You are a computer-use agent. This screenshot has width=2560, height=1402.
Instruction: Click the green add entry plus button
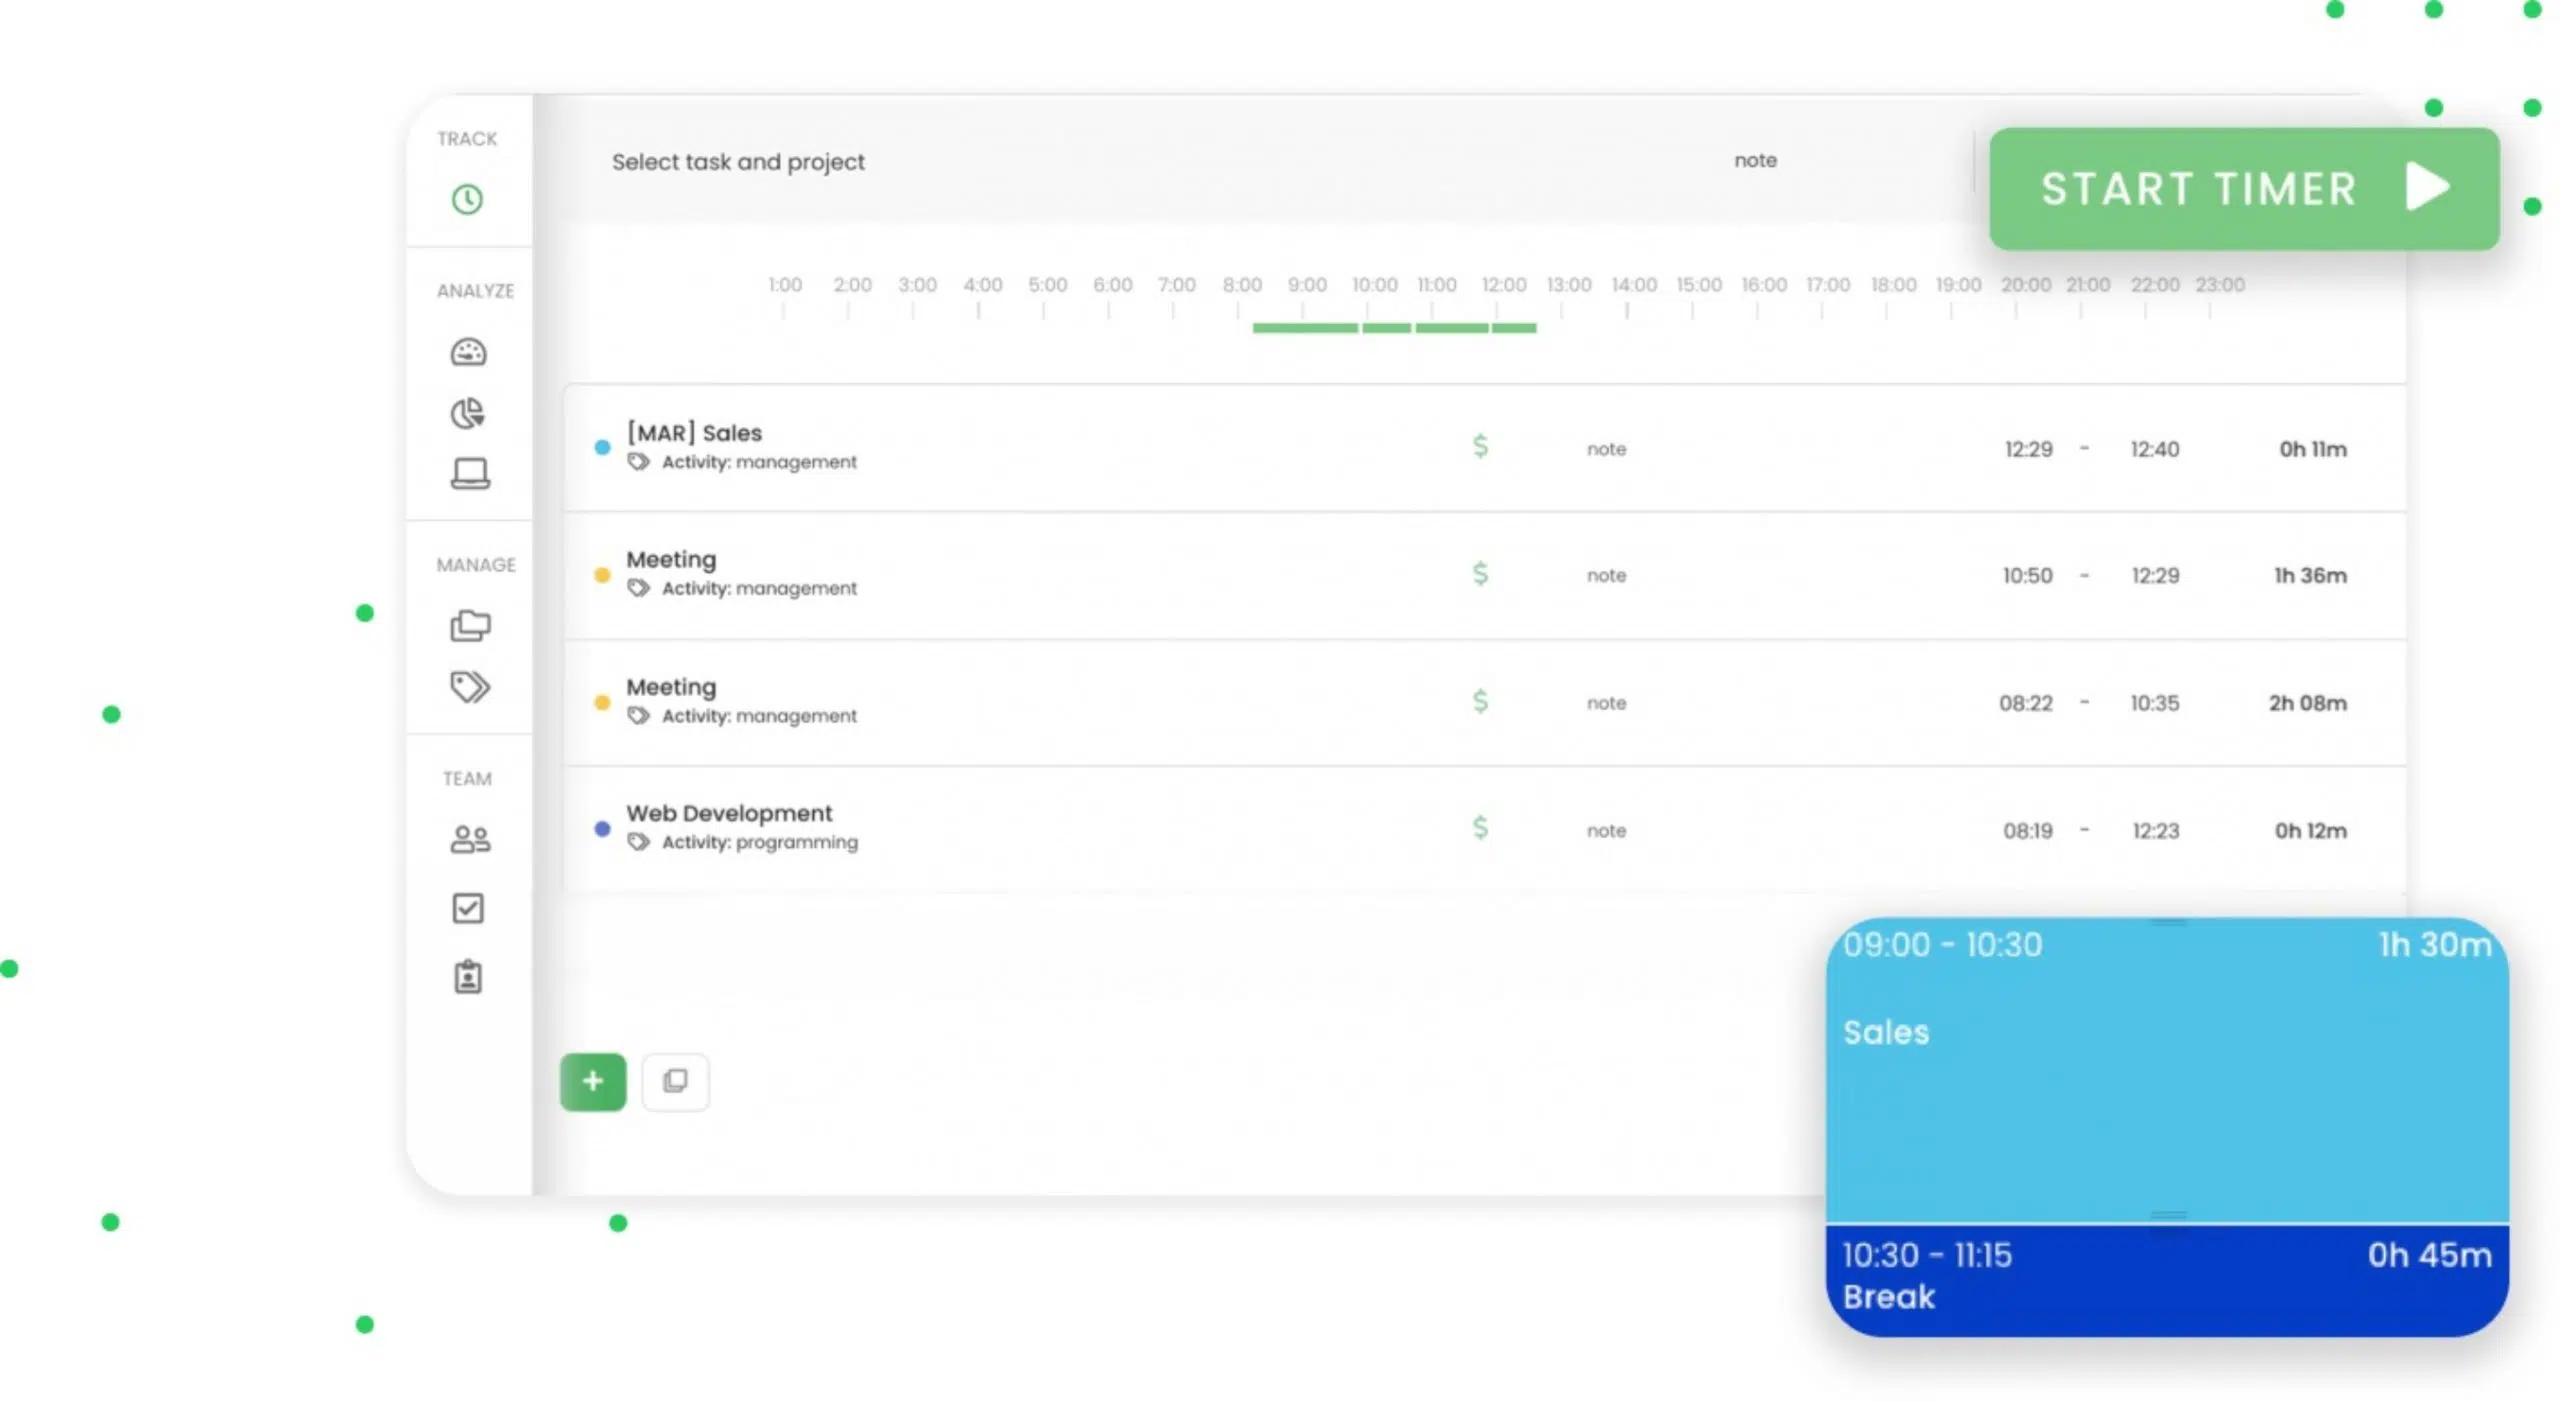pos(592,1081)
